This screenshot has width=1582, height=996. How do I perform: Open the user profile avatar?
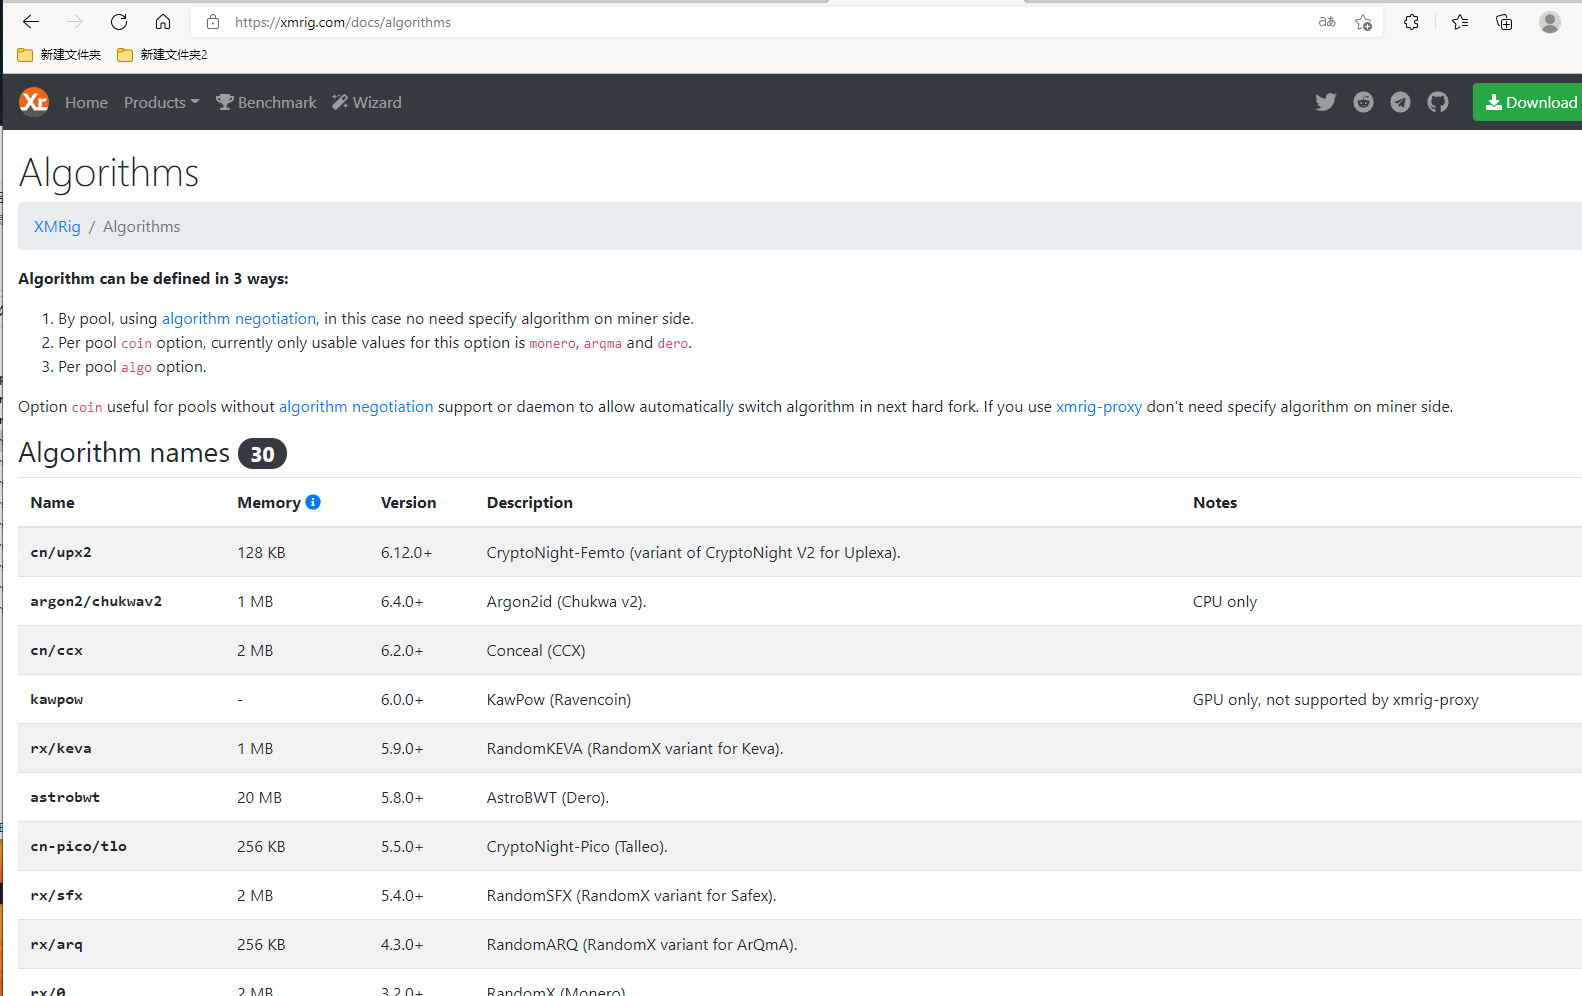[1550, 22]
